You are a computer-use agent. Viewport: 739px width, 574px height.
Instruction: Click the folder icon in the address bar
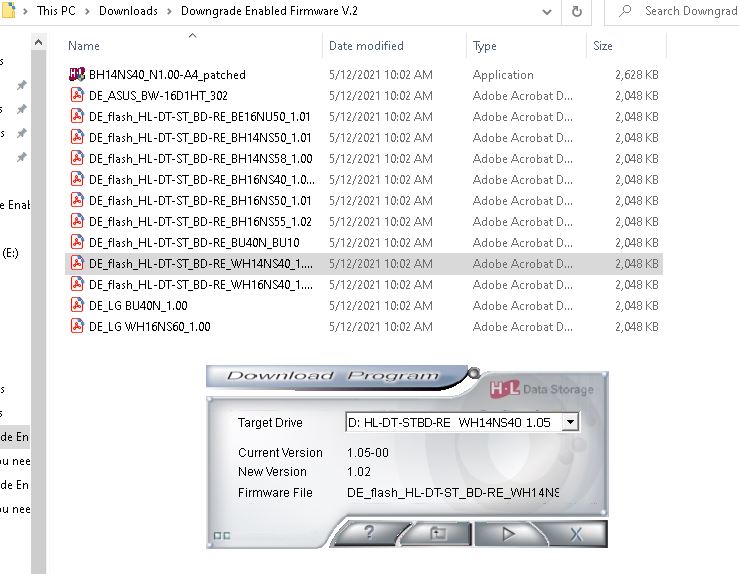coord(8,10)
